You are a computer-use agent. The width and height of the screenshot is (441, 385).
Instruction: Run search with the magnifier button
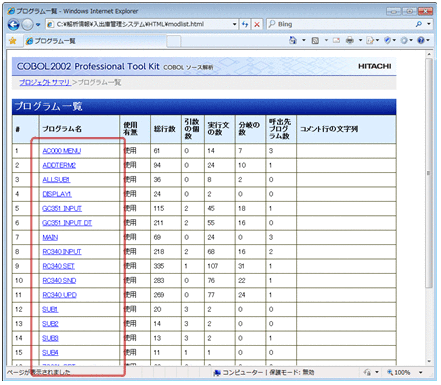pos(419,24)
